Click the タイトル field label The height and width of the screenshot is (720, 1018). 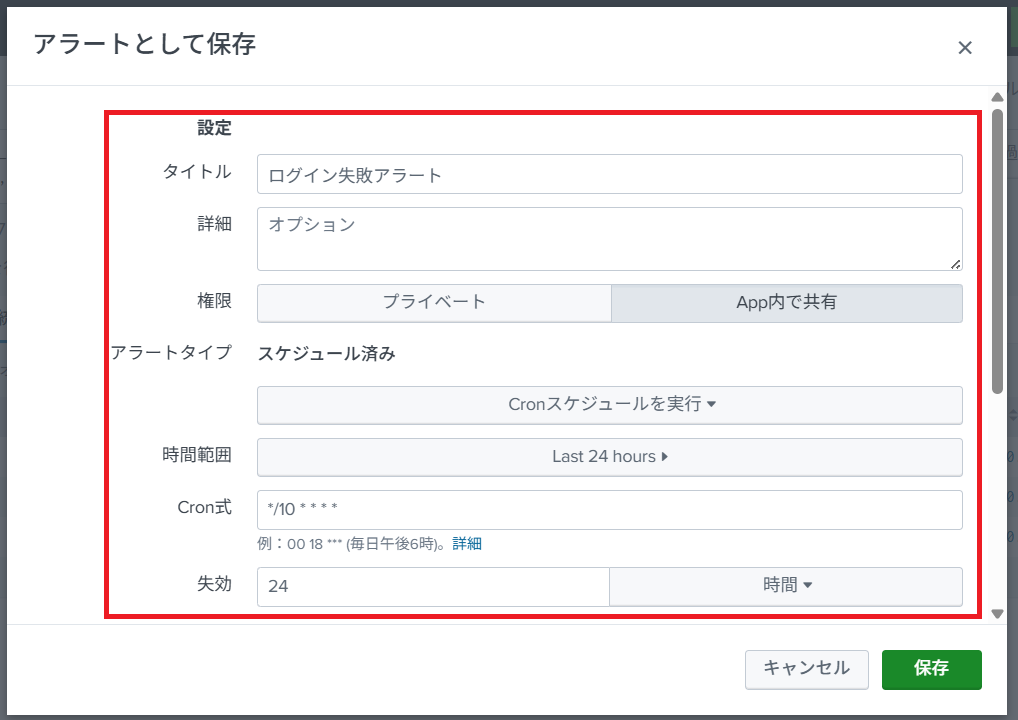(197, 172)
